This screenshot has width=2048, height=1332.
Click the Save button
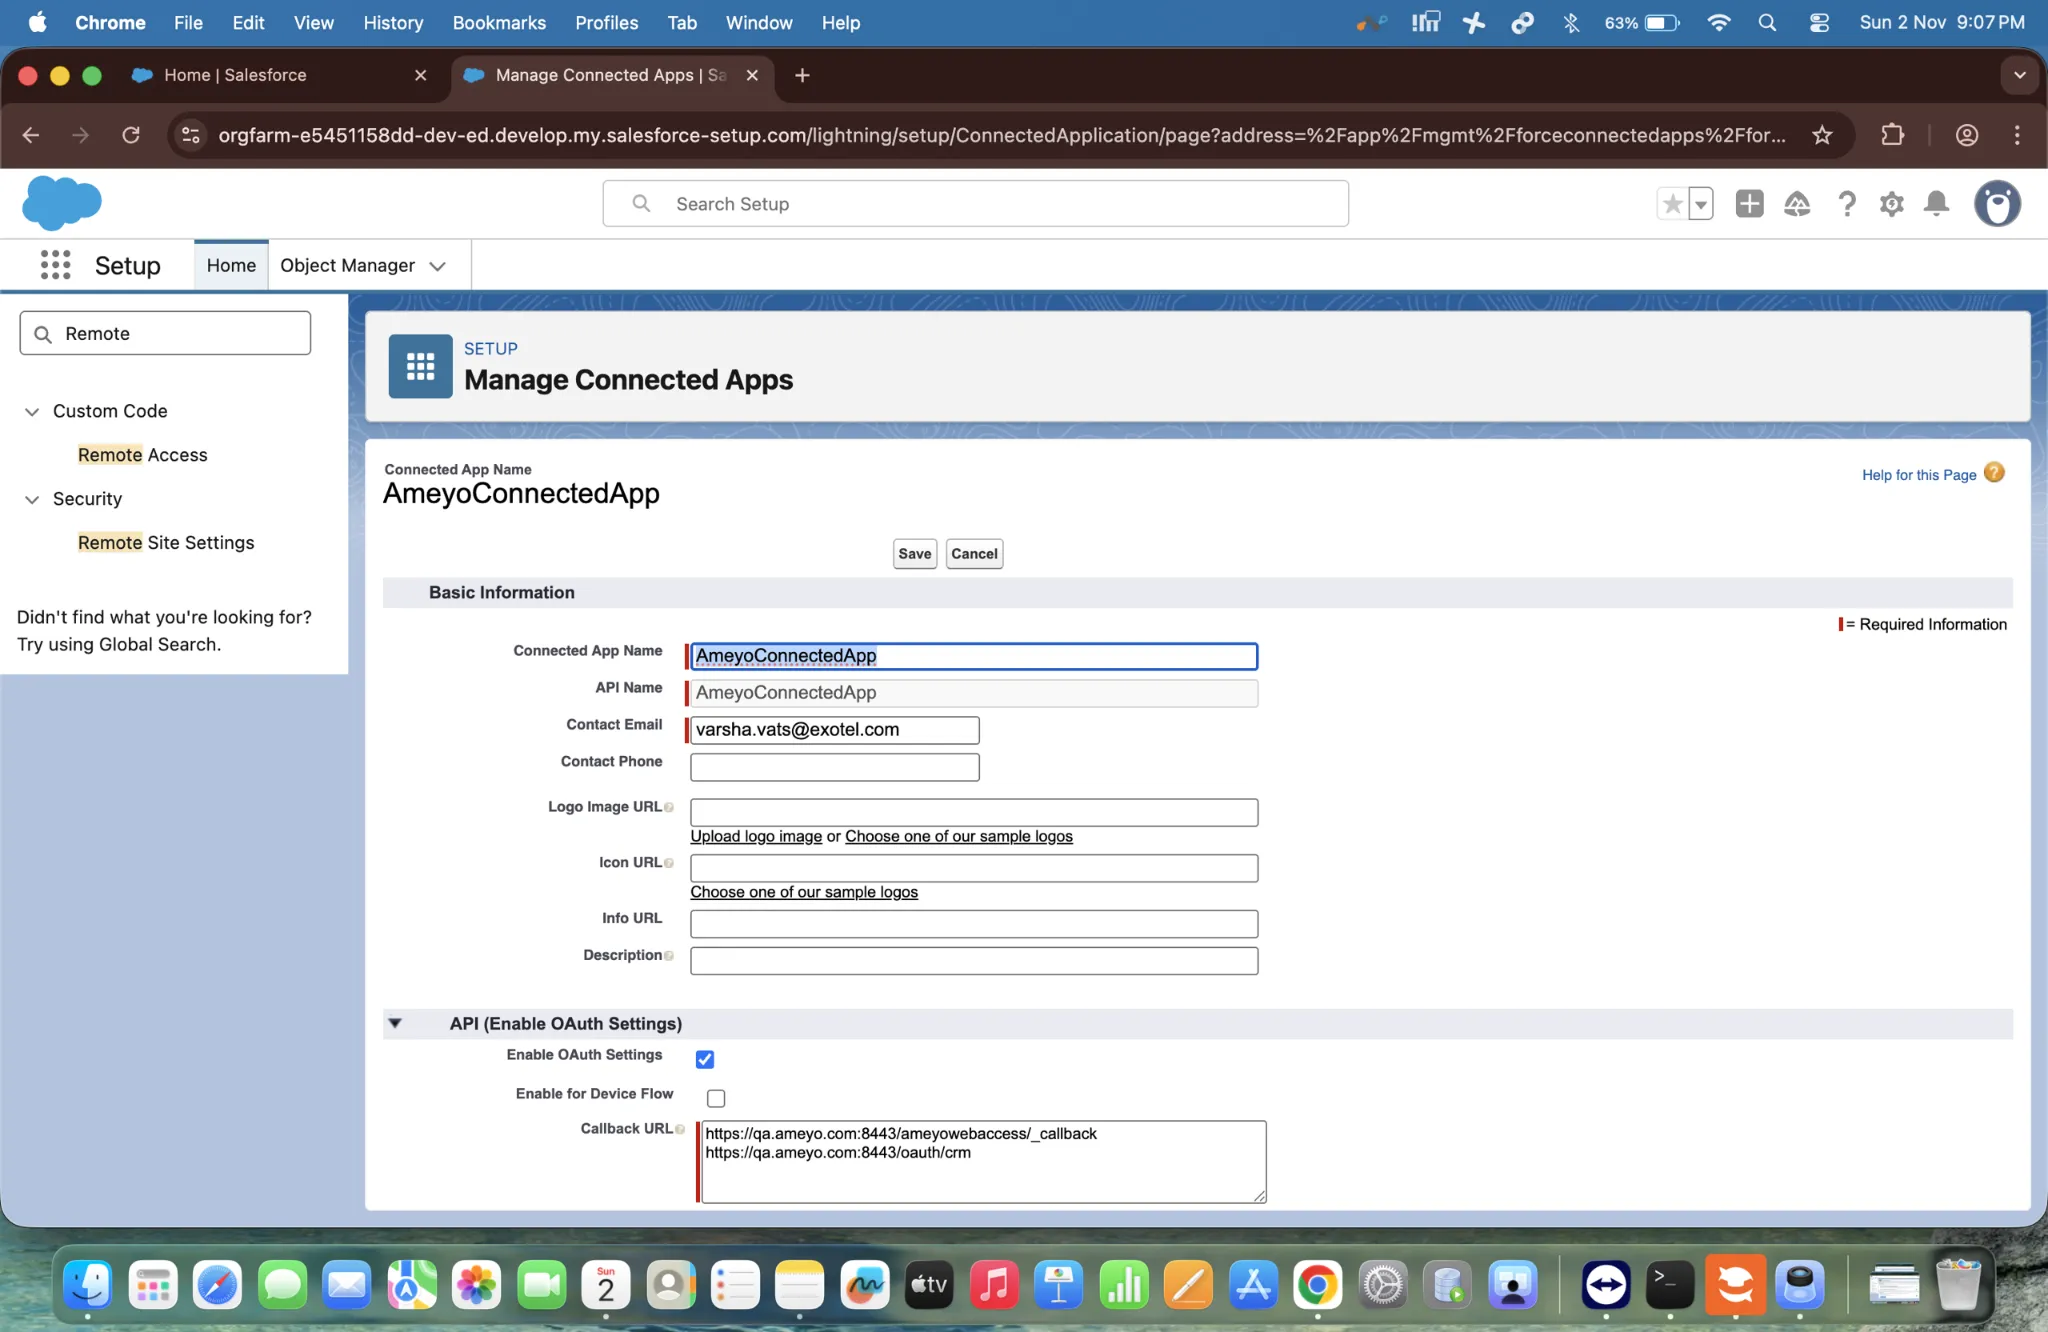coord(914,554)
